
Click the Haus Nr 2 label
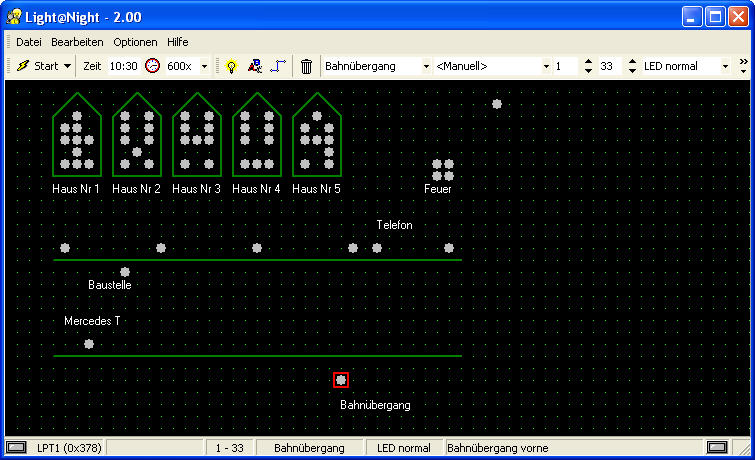click(136, 189)
